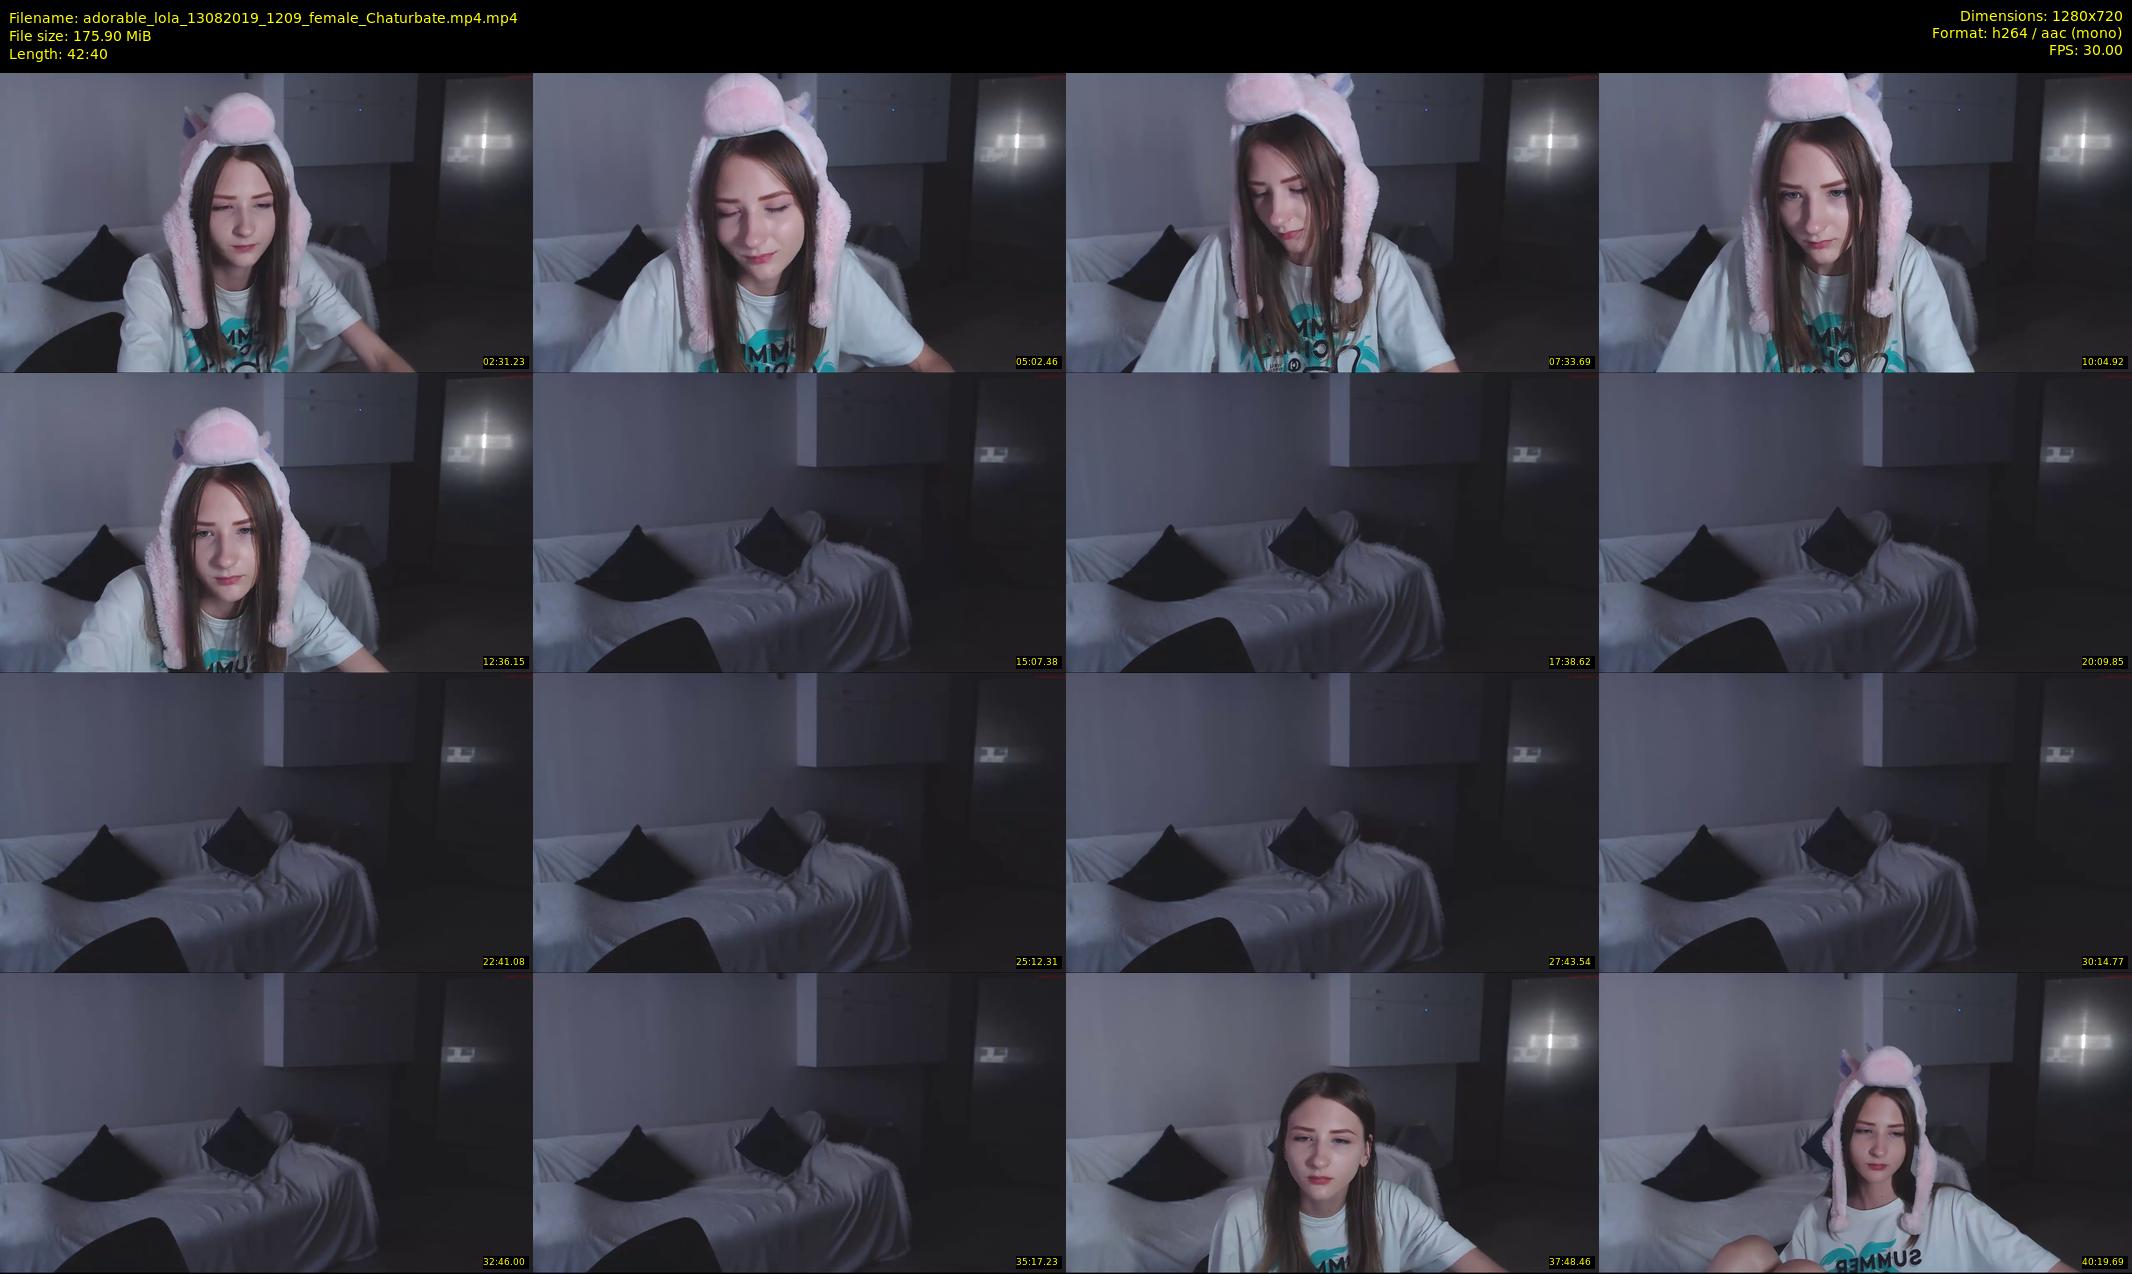
Task: Select the 12:36.15 thumbnail
Action: 266,522
